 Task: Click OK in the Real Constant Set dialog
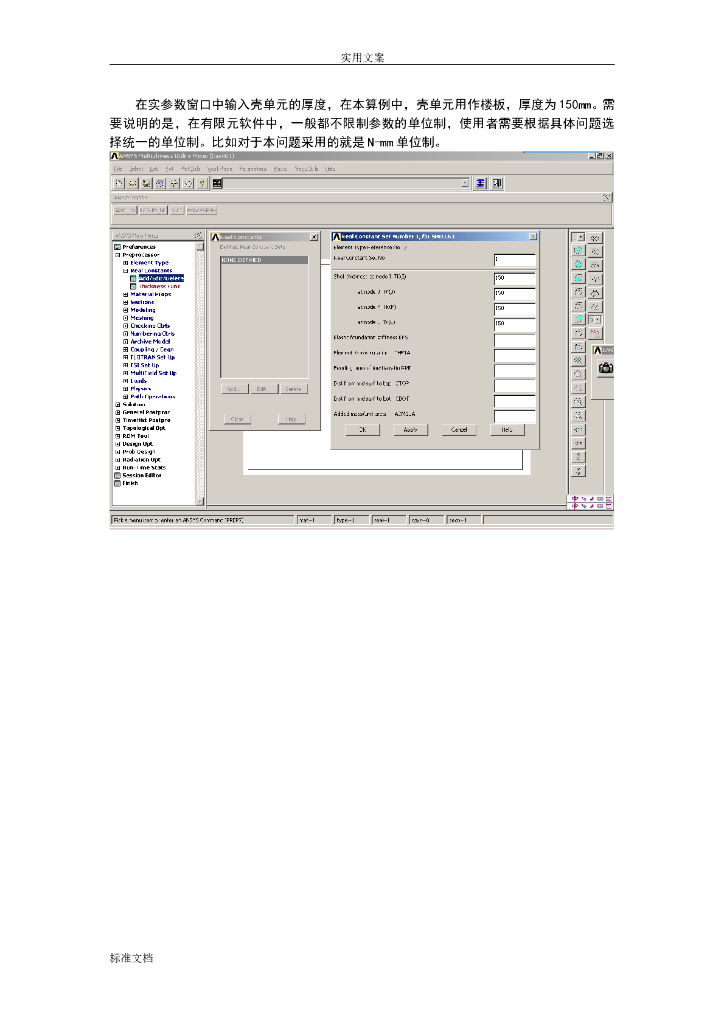pyautogui.click(x=363, y=430)
